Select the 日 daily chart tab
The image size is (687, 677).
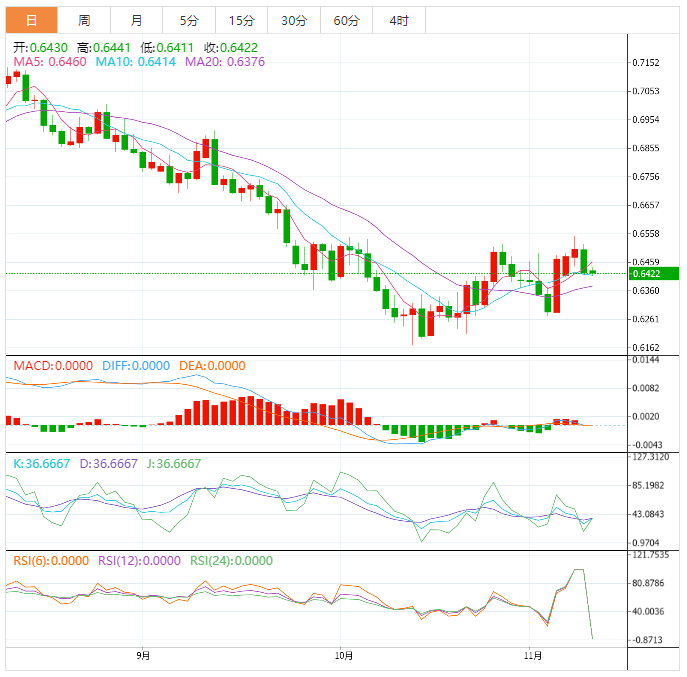[x=32, y=20]
